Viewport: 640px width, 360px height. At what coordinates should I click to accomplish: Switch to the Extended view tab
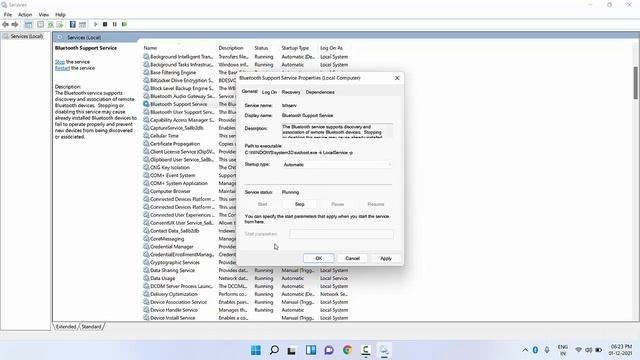coord(66,327)
